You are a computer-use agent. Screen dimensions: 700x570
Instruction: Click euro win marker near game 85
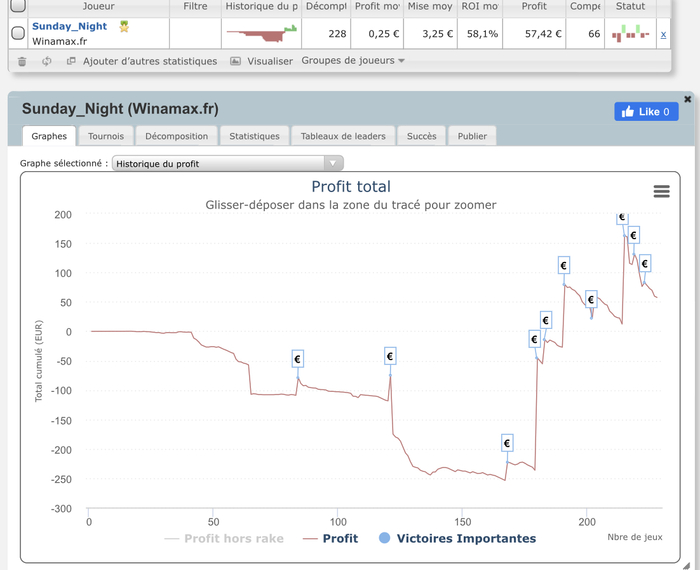click(x=298, y=359)
